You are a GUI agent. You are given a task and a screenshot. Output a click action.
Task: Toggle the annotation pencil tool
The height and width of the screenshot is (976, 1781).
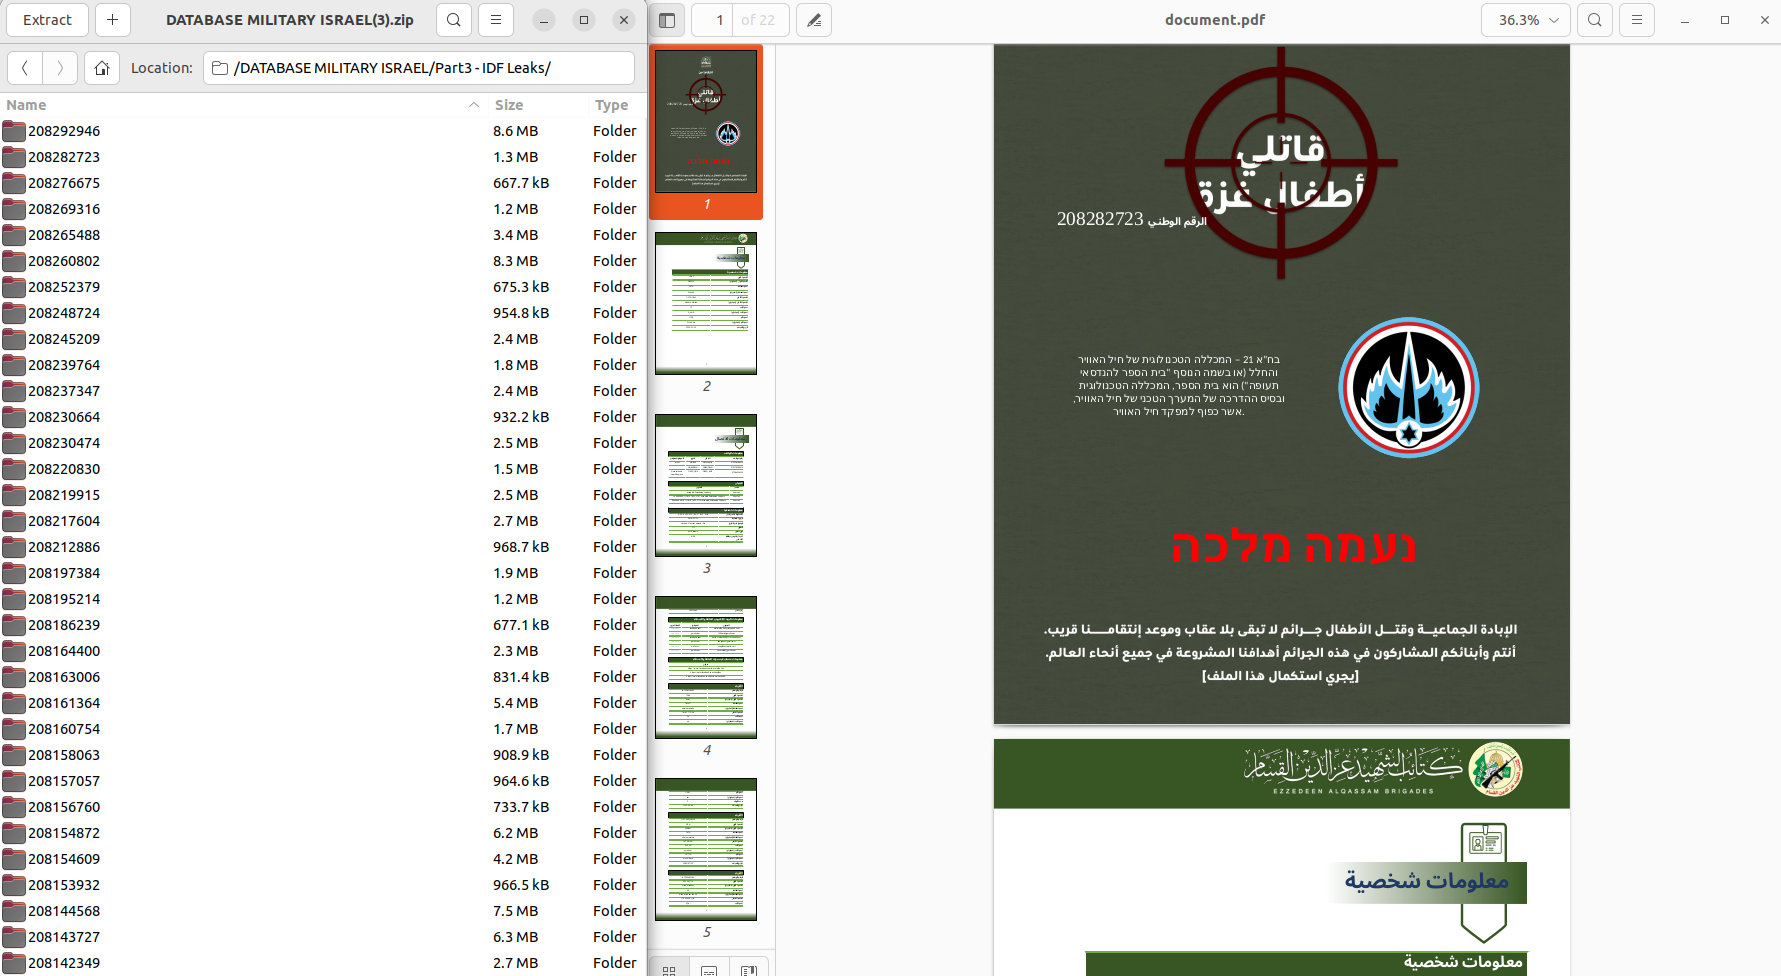point(814,20)
